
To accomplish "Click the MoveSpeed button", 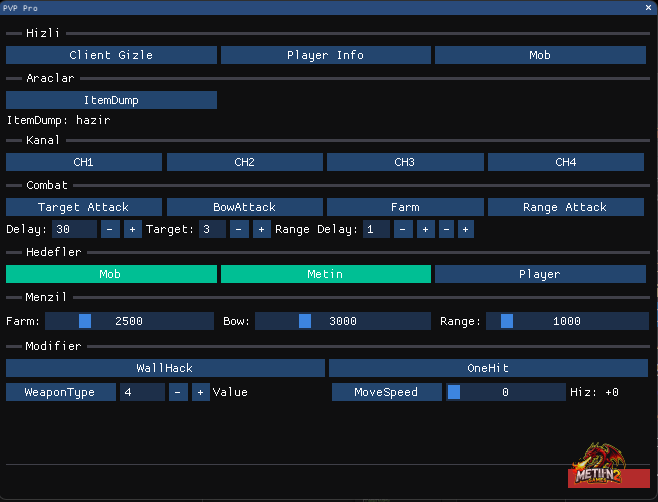I will (386, 392).
